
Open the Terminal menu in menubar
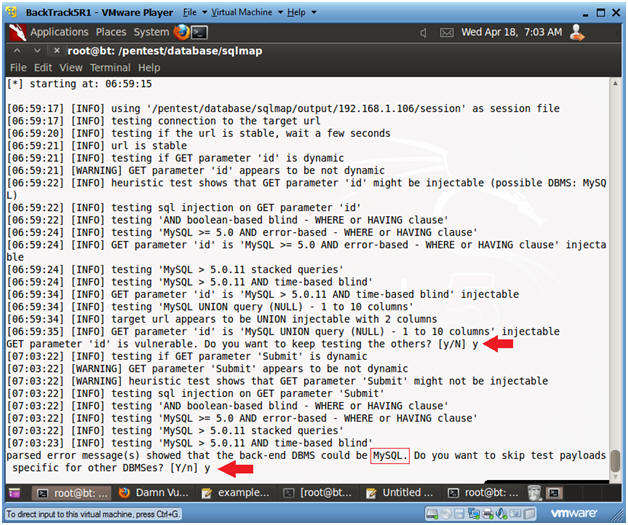click(110, 68)
